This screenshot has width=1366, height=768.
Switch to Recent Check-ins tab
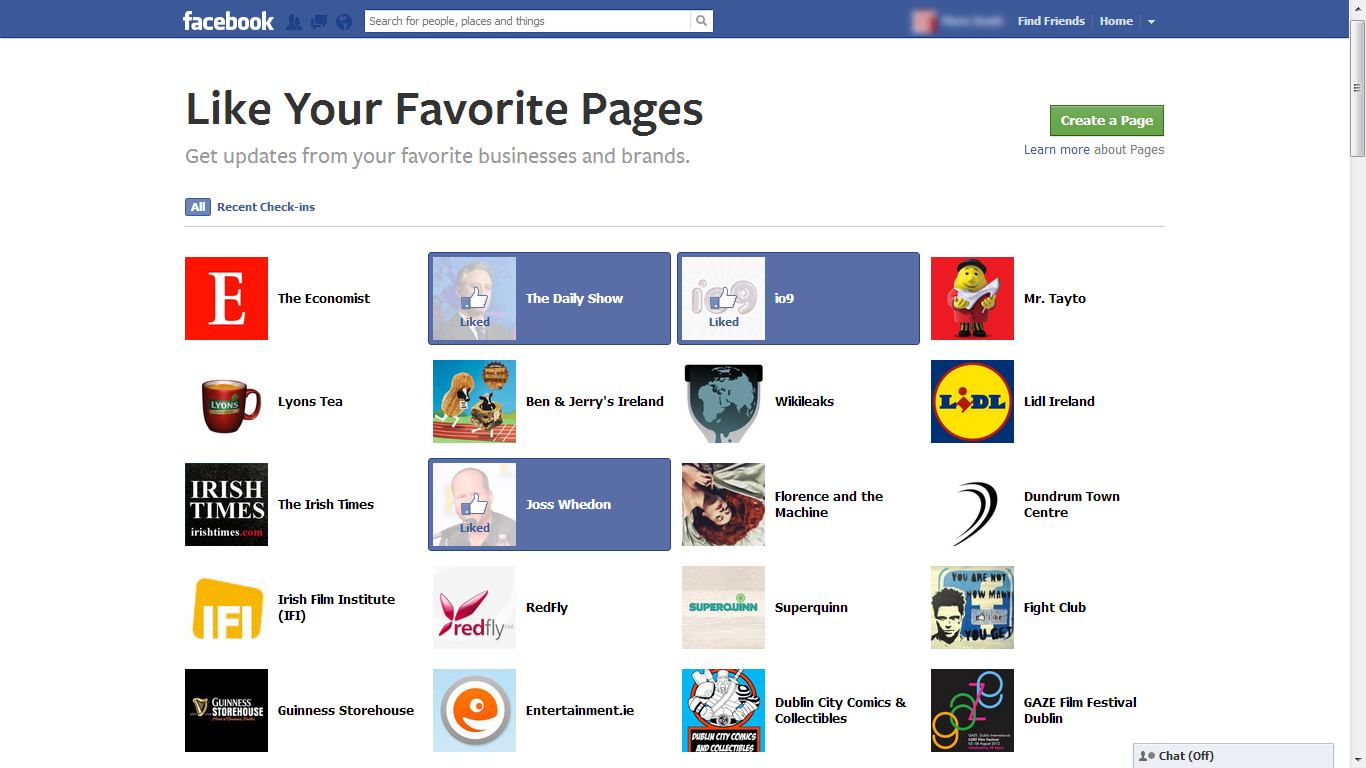(x=266, y=207)
